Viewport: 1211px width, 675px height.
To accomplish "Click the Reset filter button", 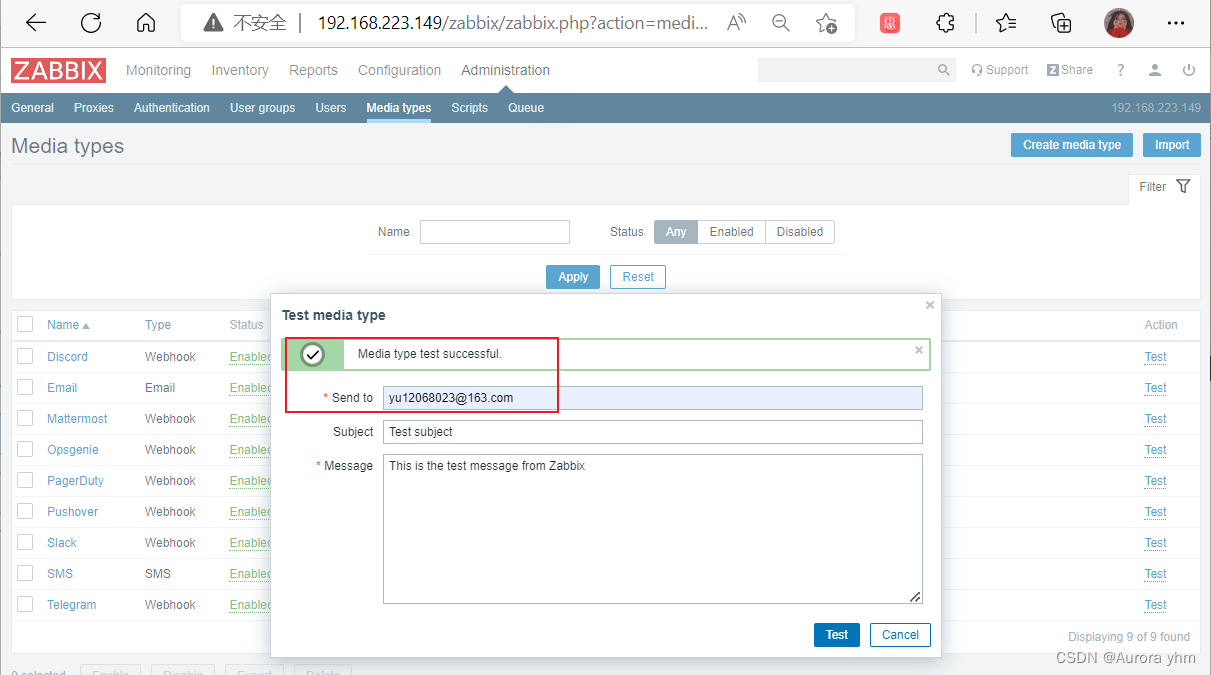I will 638,277.
